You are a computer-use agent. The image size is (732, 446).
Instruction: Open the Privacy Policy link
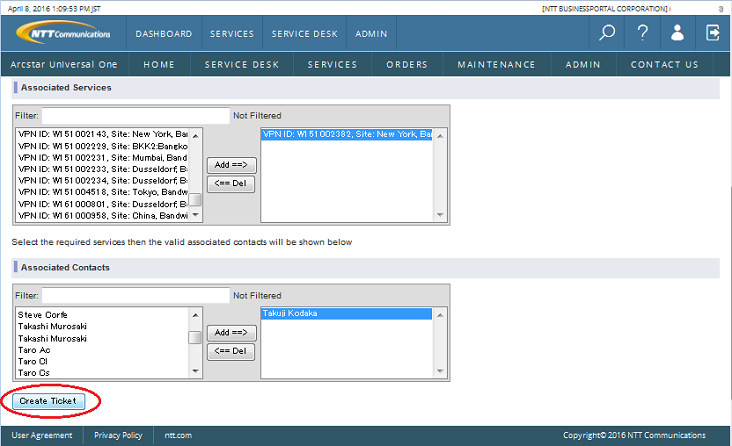click(x=118, y=436)
